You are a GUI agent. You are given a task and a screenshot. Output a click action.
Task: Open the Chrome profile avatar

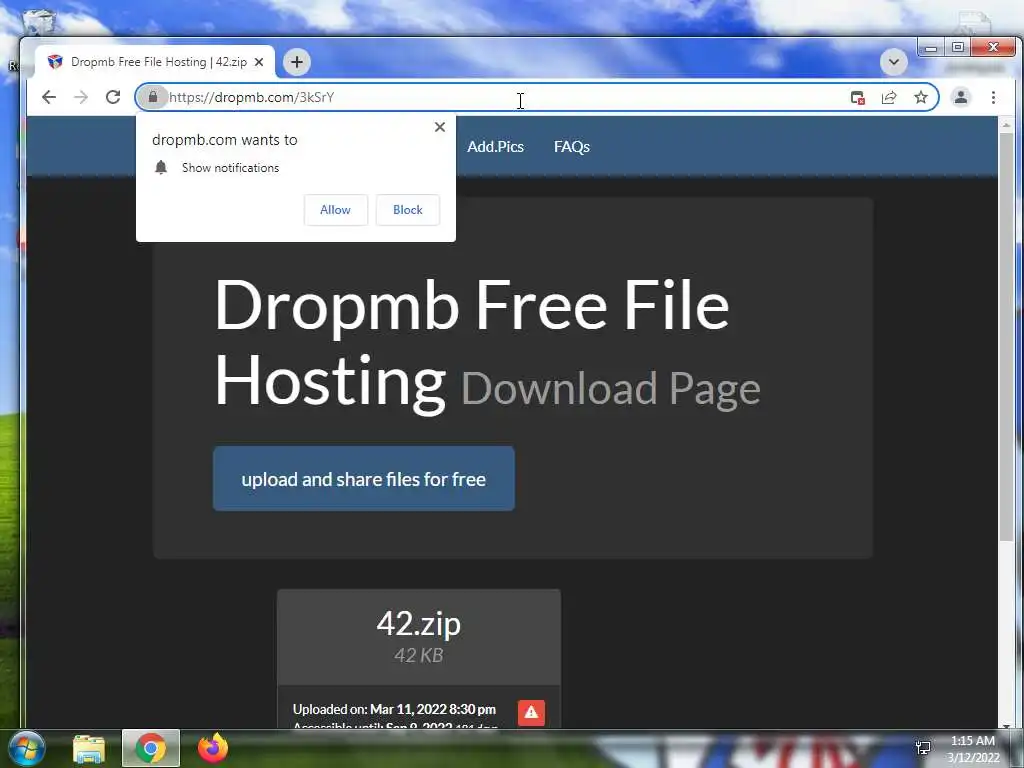click(x=961, y=97)
